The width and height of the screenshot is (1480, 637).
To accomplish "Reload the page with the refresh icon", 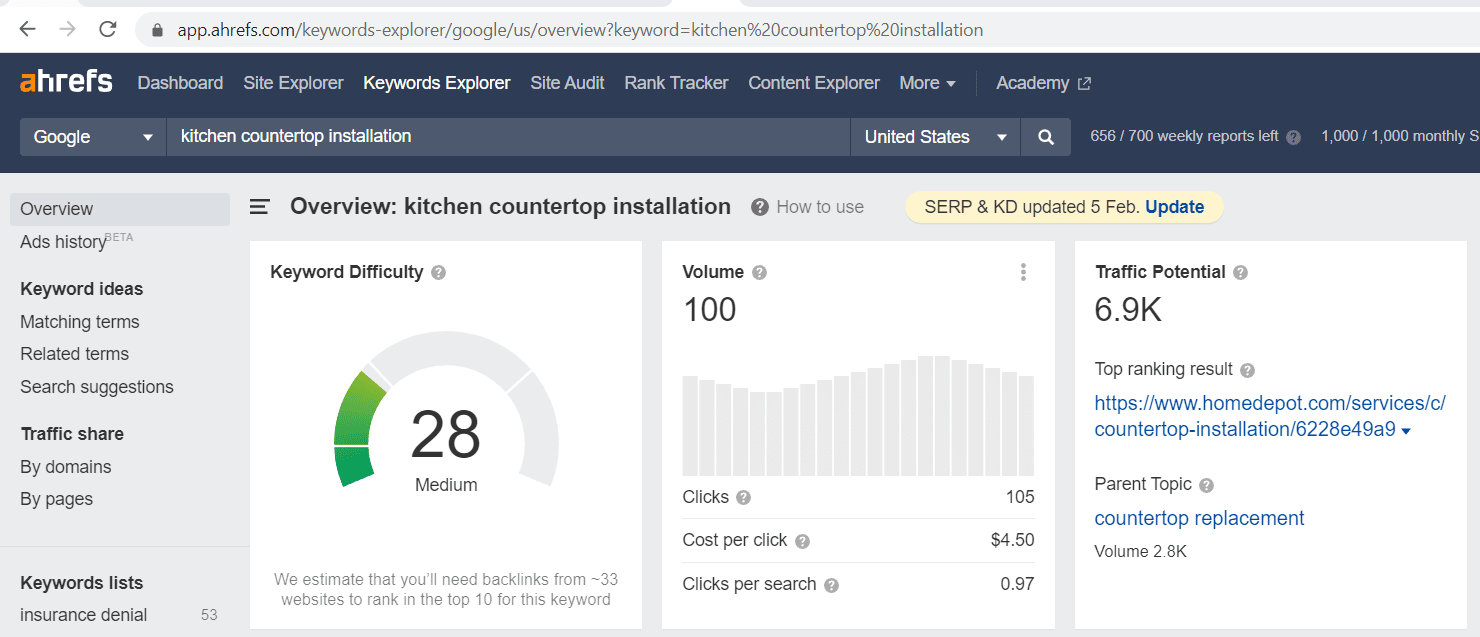I will pyautogui.click(x=108, y=29).
